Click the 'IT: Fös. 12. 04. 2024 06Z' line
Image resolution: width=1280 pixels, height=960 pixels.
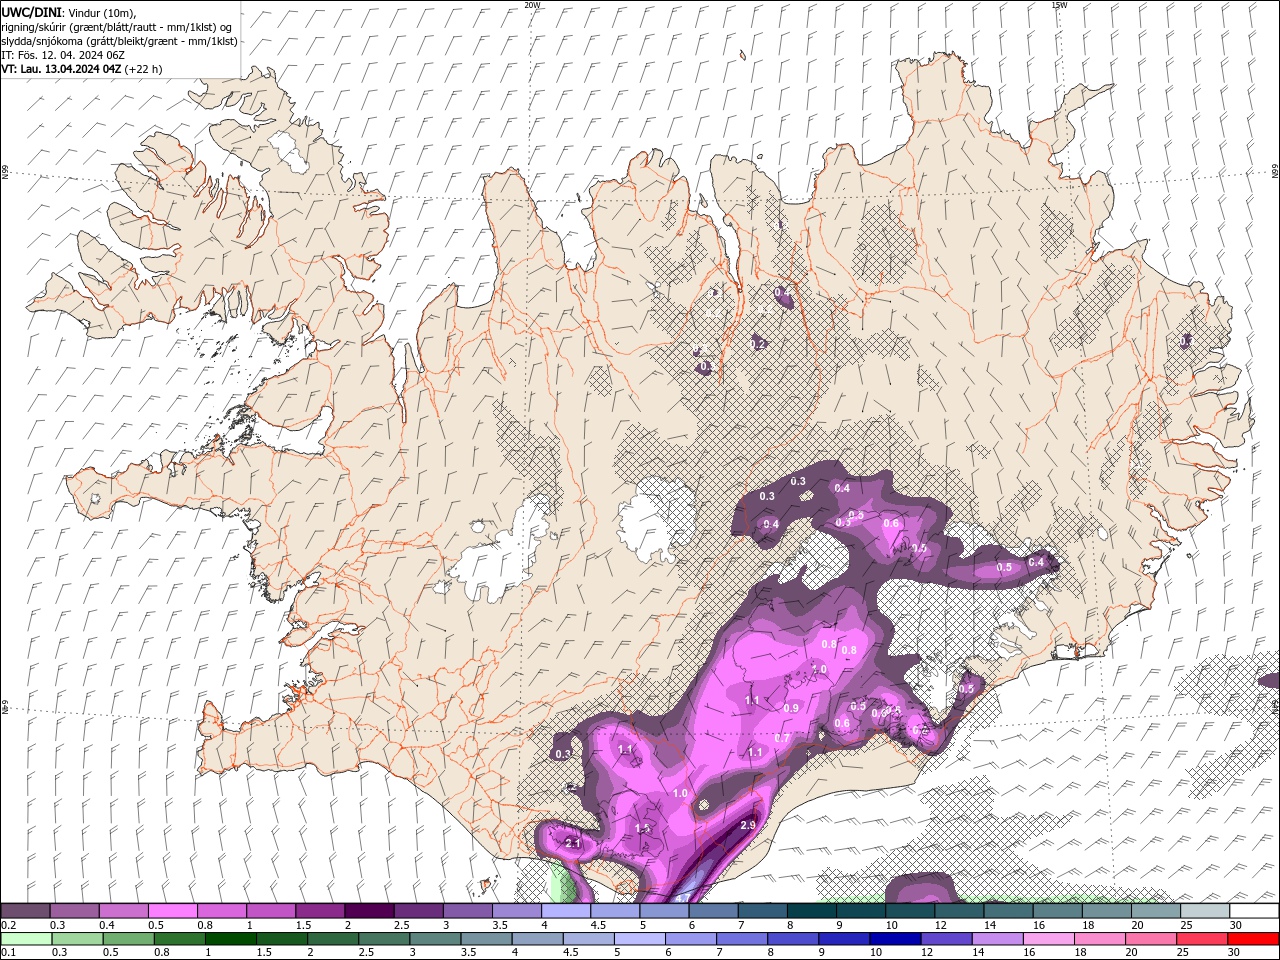(x=64, y=55)
